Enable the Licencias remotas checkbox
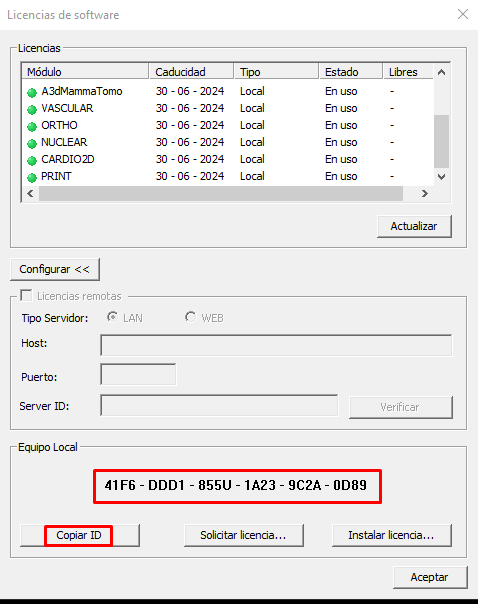Viewport: 478px width, 604px height. [x=26, y=295]
